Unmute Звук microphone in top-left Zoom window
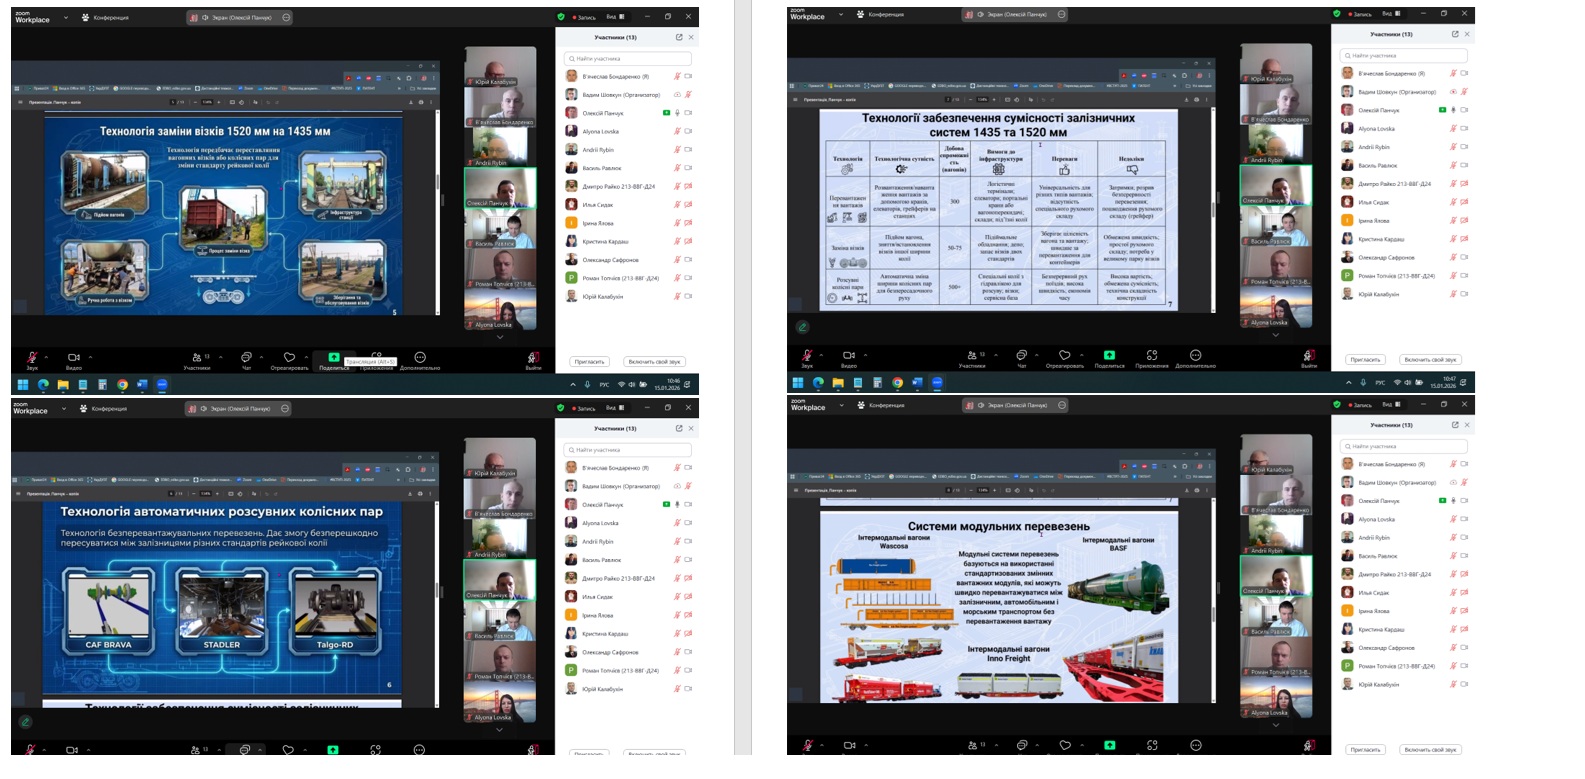The height and width of the screenshot is (779, 1585). pyautogui.click(x=32, y=357)
